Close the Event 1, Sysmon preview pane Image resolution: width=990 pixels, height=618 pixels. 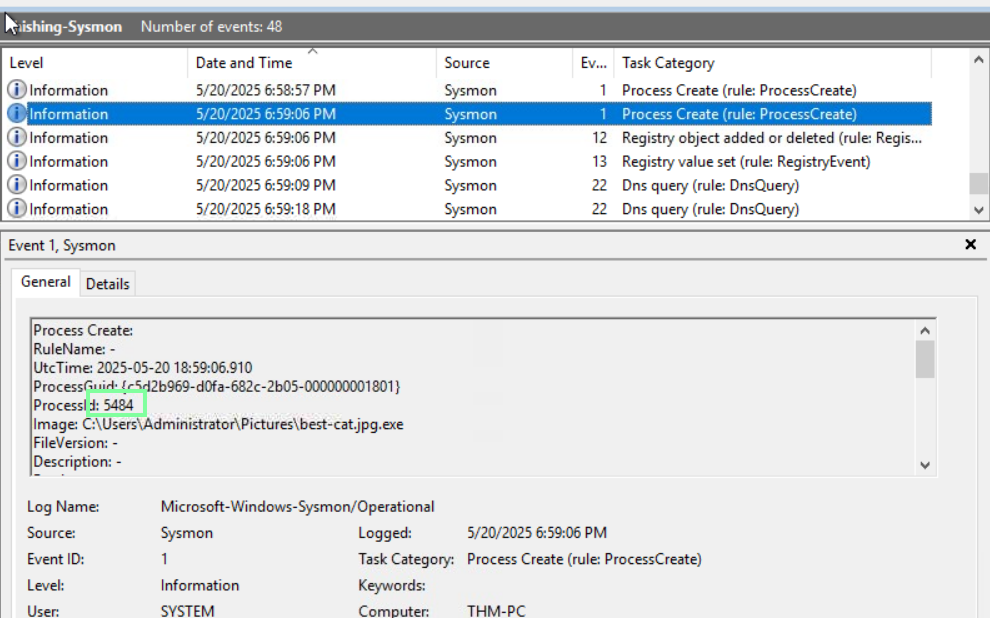[970, 245]
